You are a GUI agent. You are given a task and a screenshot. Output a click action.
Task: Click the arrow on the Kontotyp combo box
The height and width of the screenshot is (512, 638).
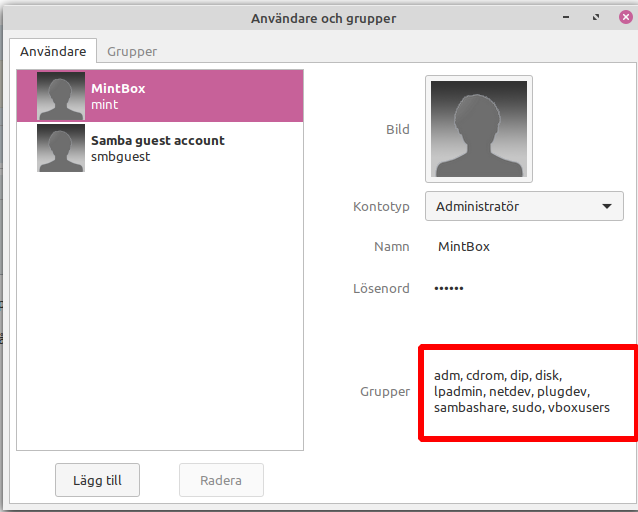pos(606,207)
